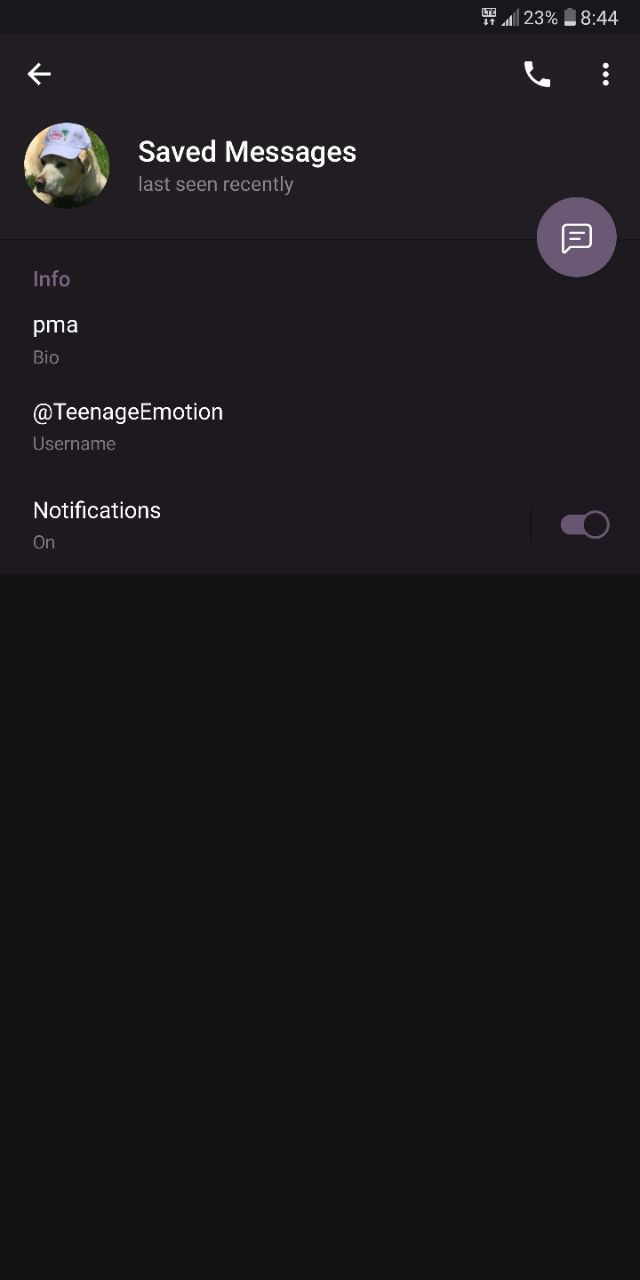The width and height of the screenshot is (640, 1280).
Task: Tap the "pma" bio text
Action: (55, 325)
